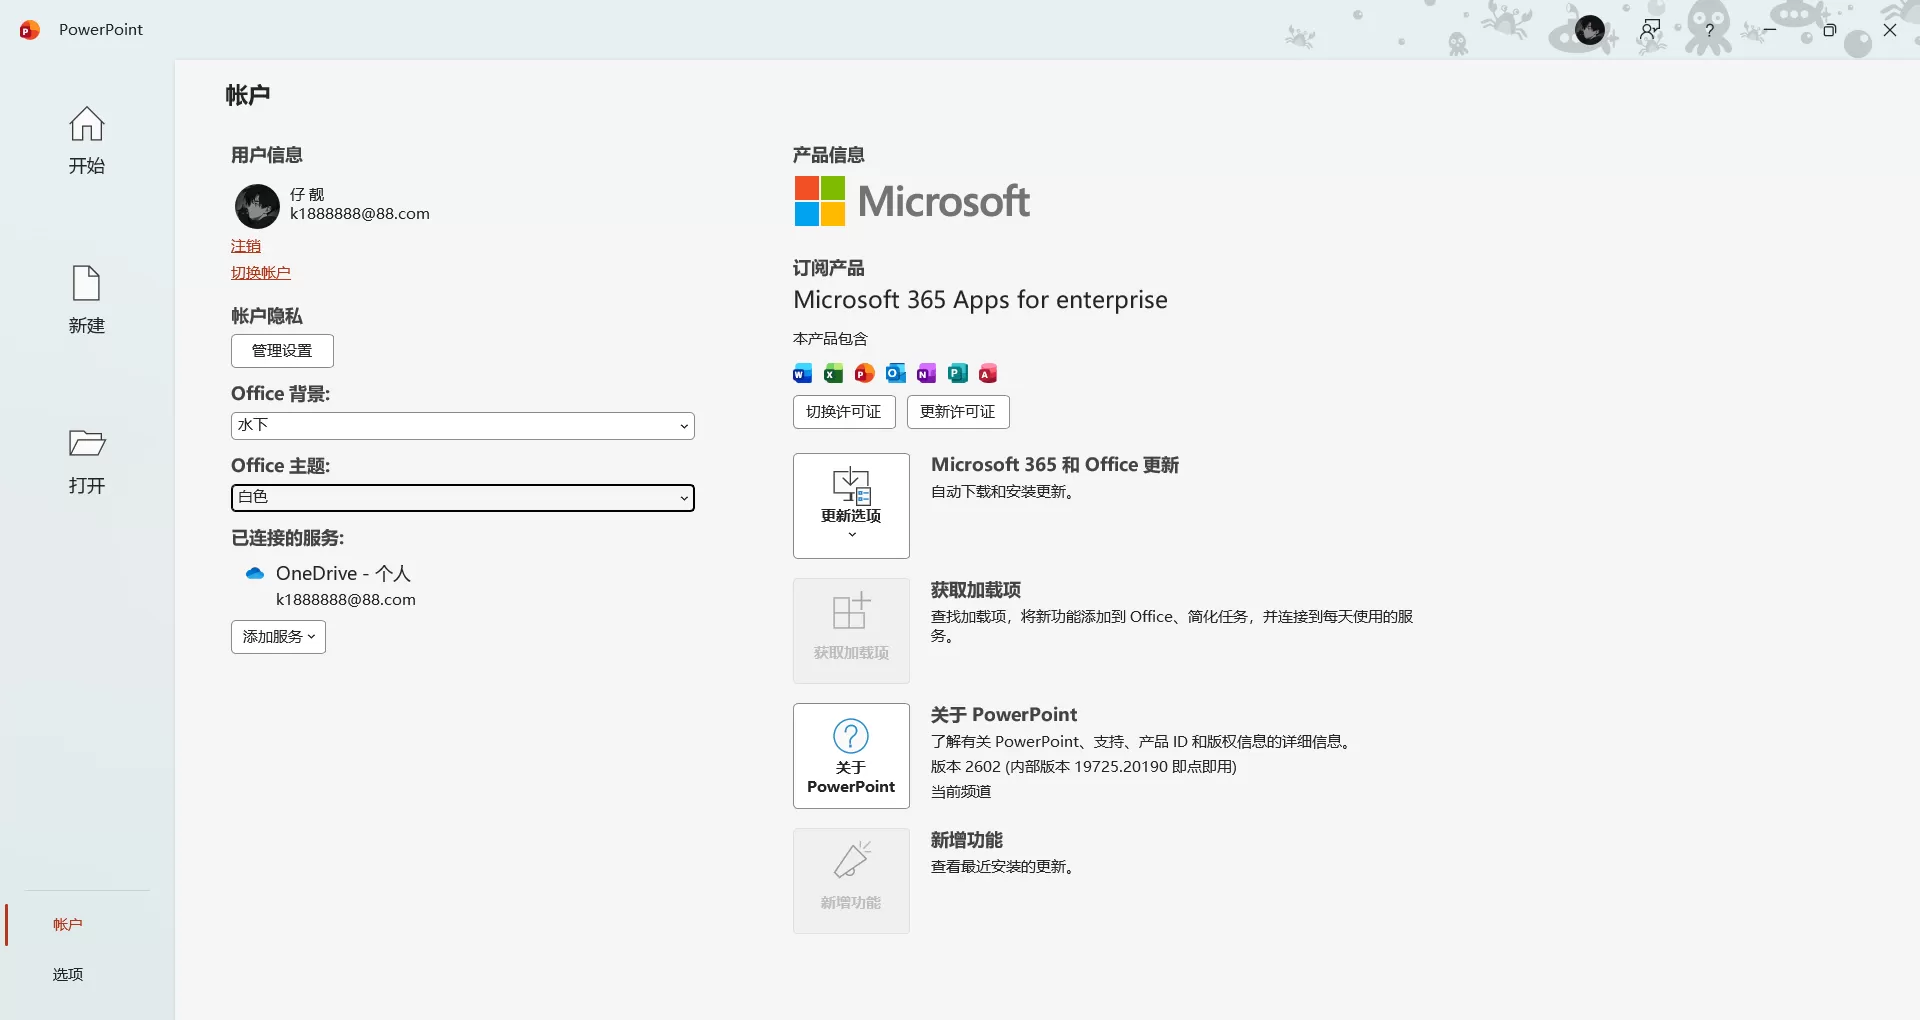
Task: Open the 添加服务 dropdown
Action: (x=278, y=637)
